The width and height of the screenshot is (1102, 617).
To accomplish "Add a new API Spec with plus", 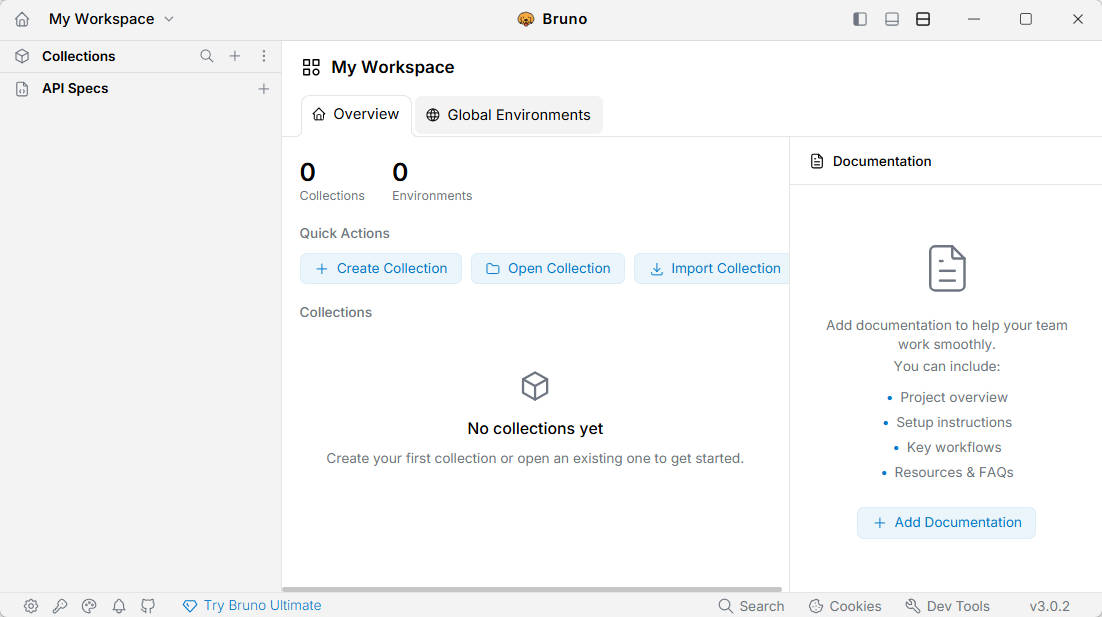I will [264, 89].
